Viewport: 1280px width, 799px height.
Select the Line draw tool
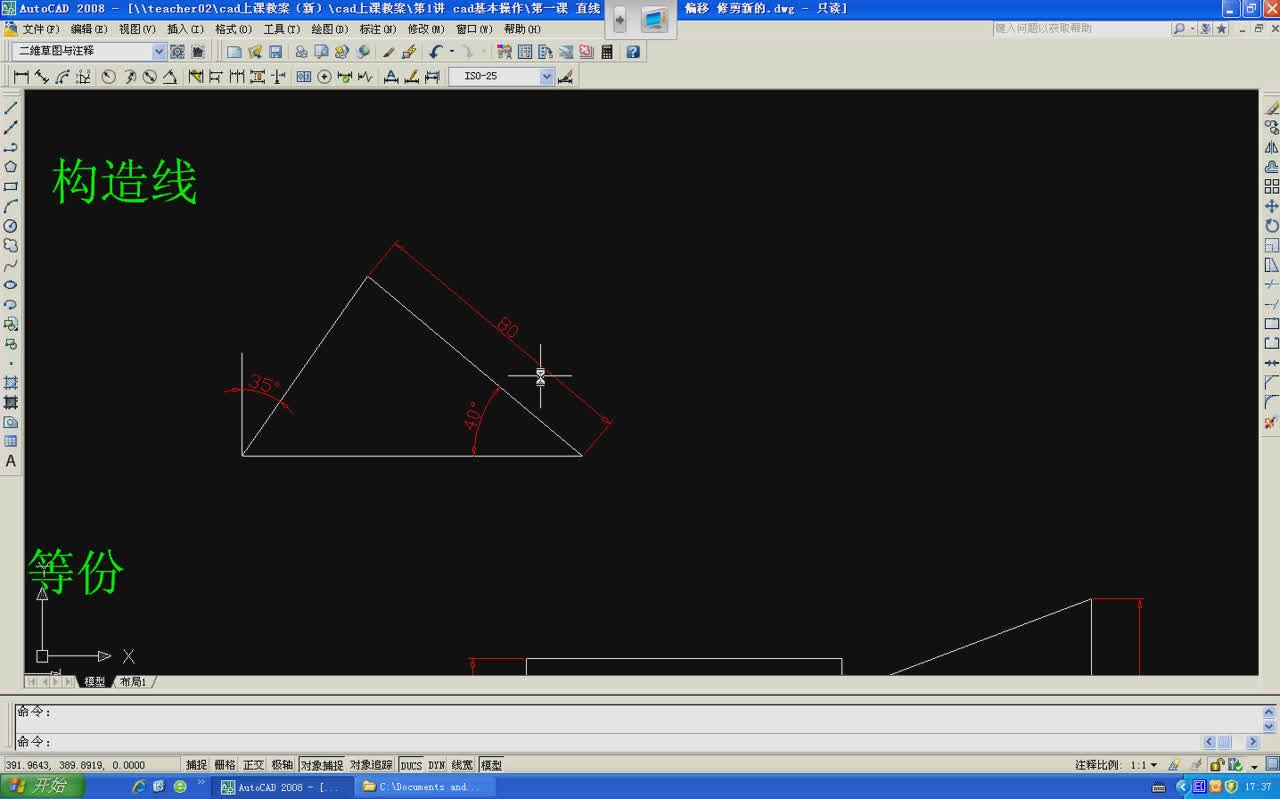(x=11, y=108)
